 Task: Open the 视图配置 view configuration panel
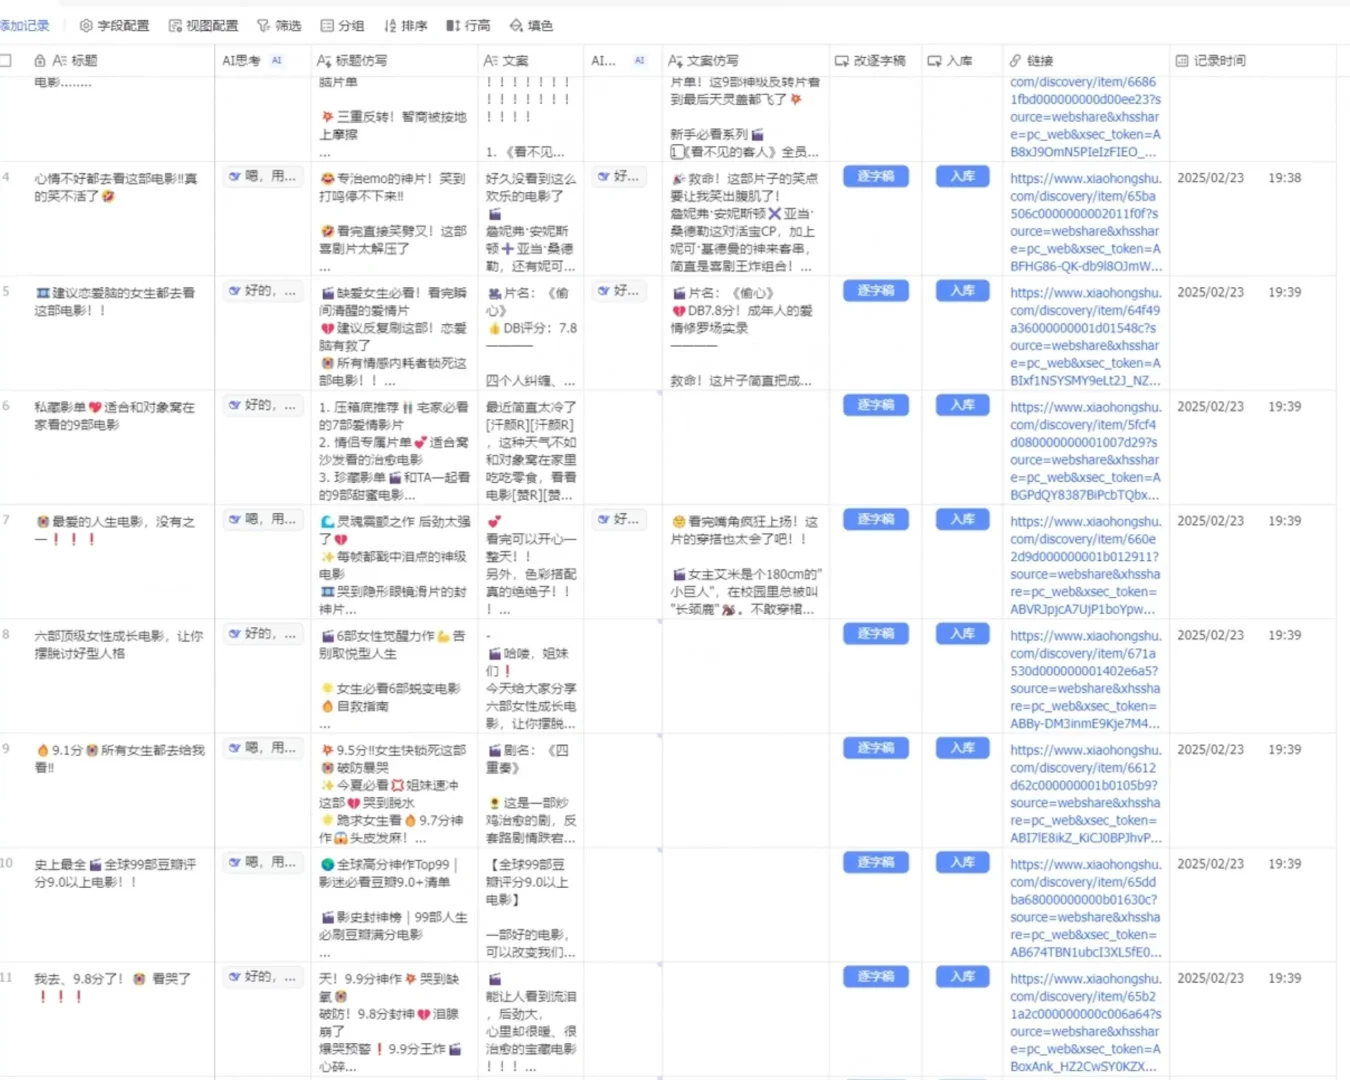pyautogui.click(x=204, y=25)
